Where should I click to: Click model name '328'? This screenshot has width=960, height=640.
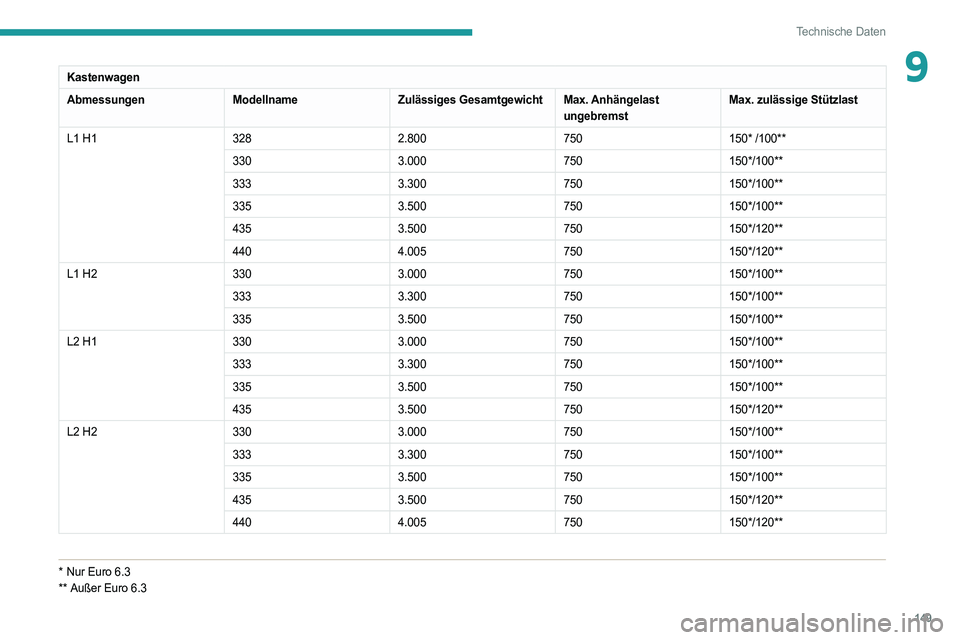(242, 138)
